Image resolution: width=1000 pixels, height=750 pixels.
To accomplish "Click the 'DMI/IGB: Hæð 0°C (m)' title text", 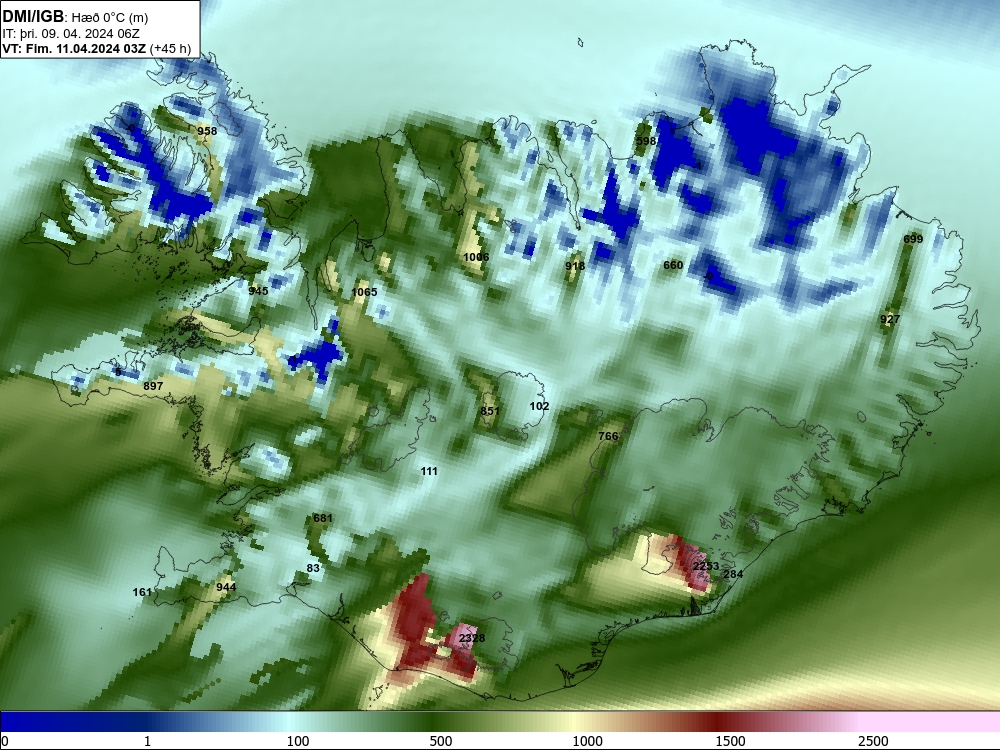I will point(75,17).
